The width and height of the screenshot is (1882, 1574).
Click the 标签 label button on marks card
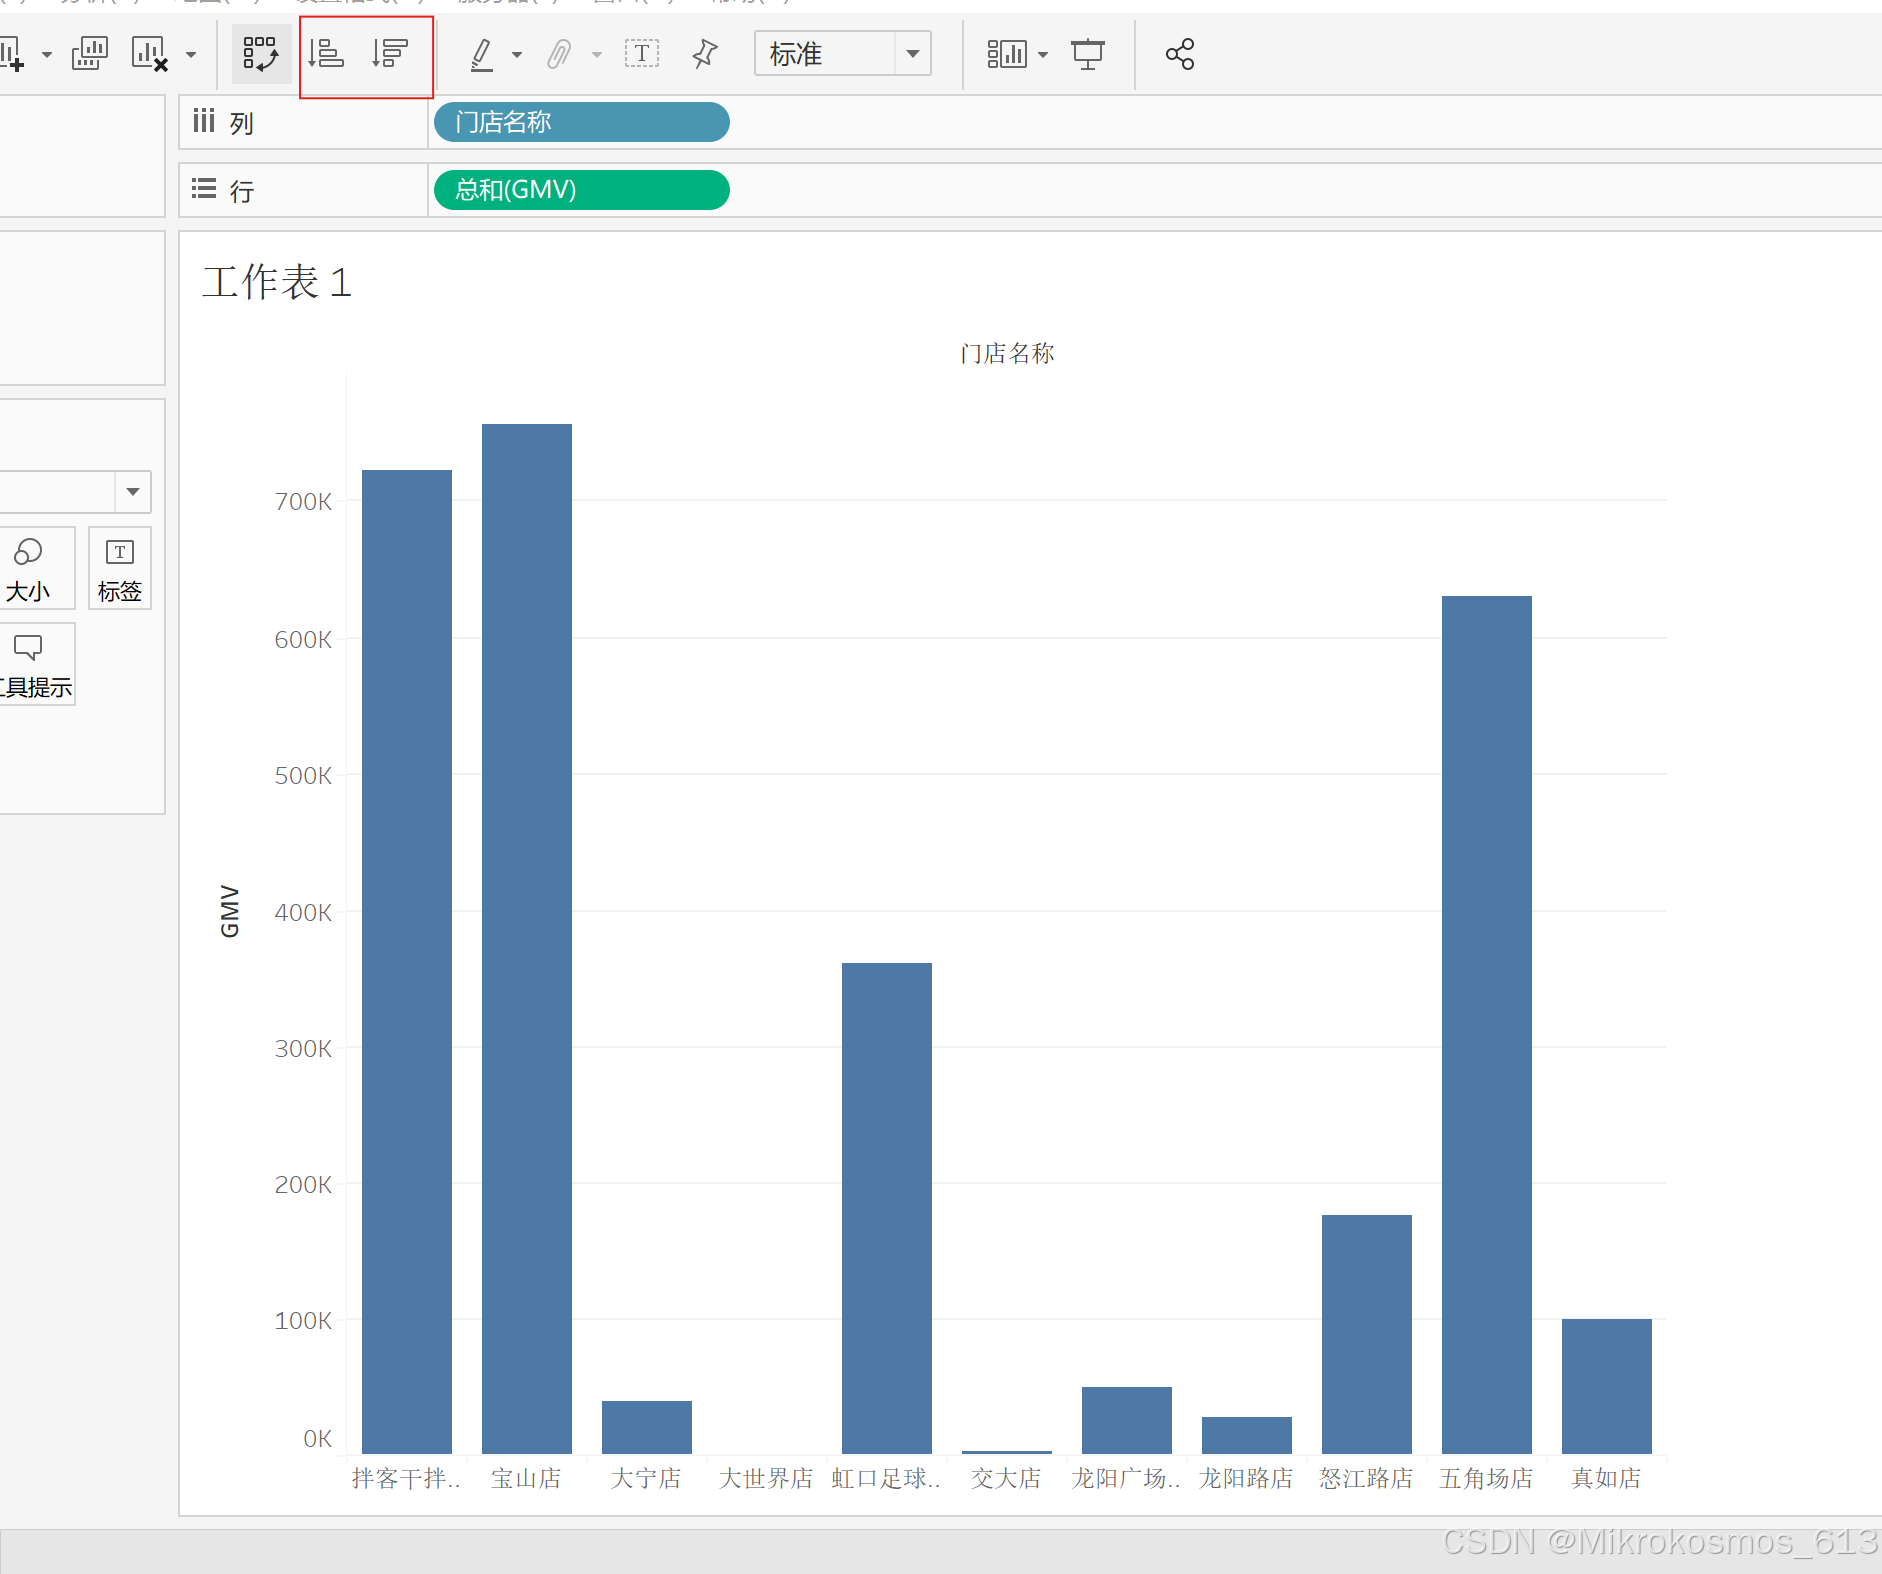click(x=120, y=568)
